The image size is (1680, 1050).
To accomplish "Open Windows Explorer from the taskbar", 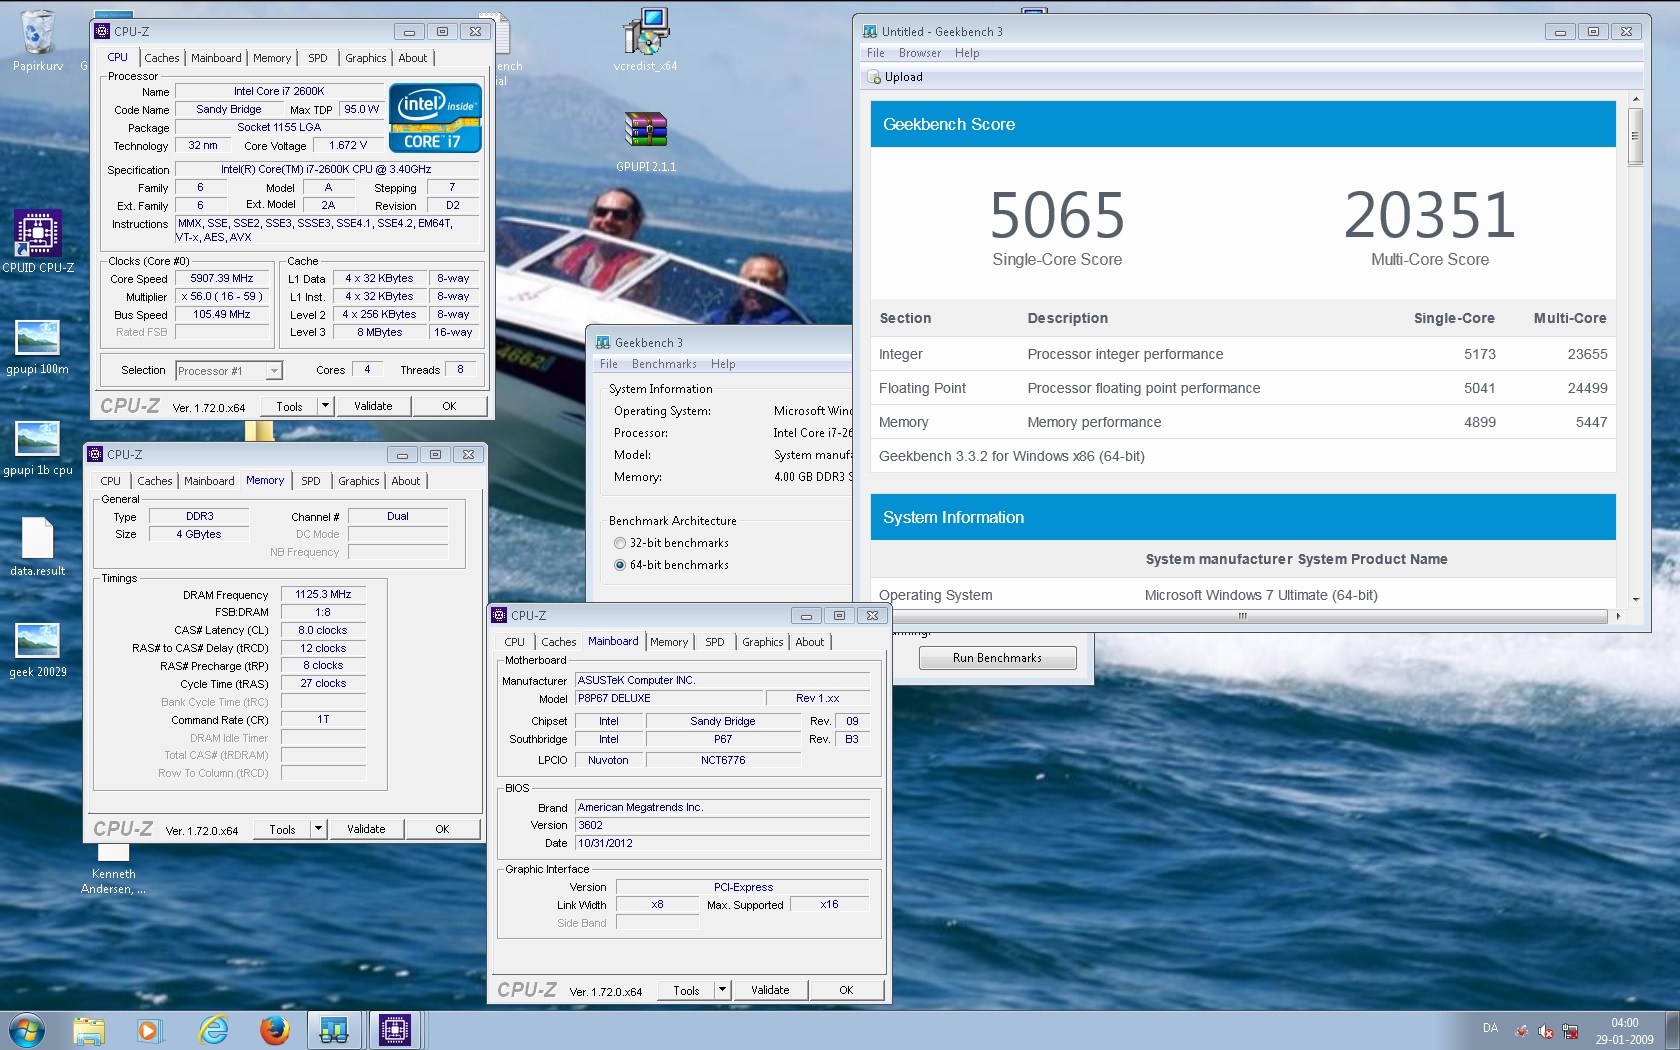I will tap(89, 1030).
